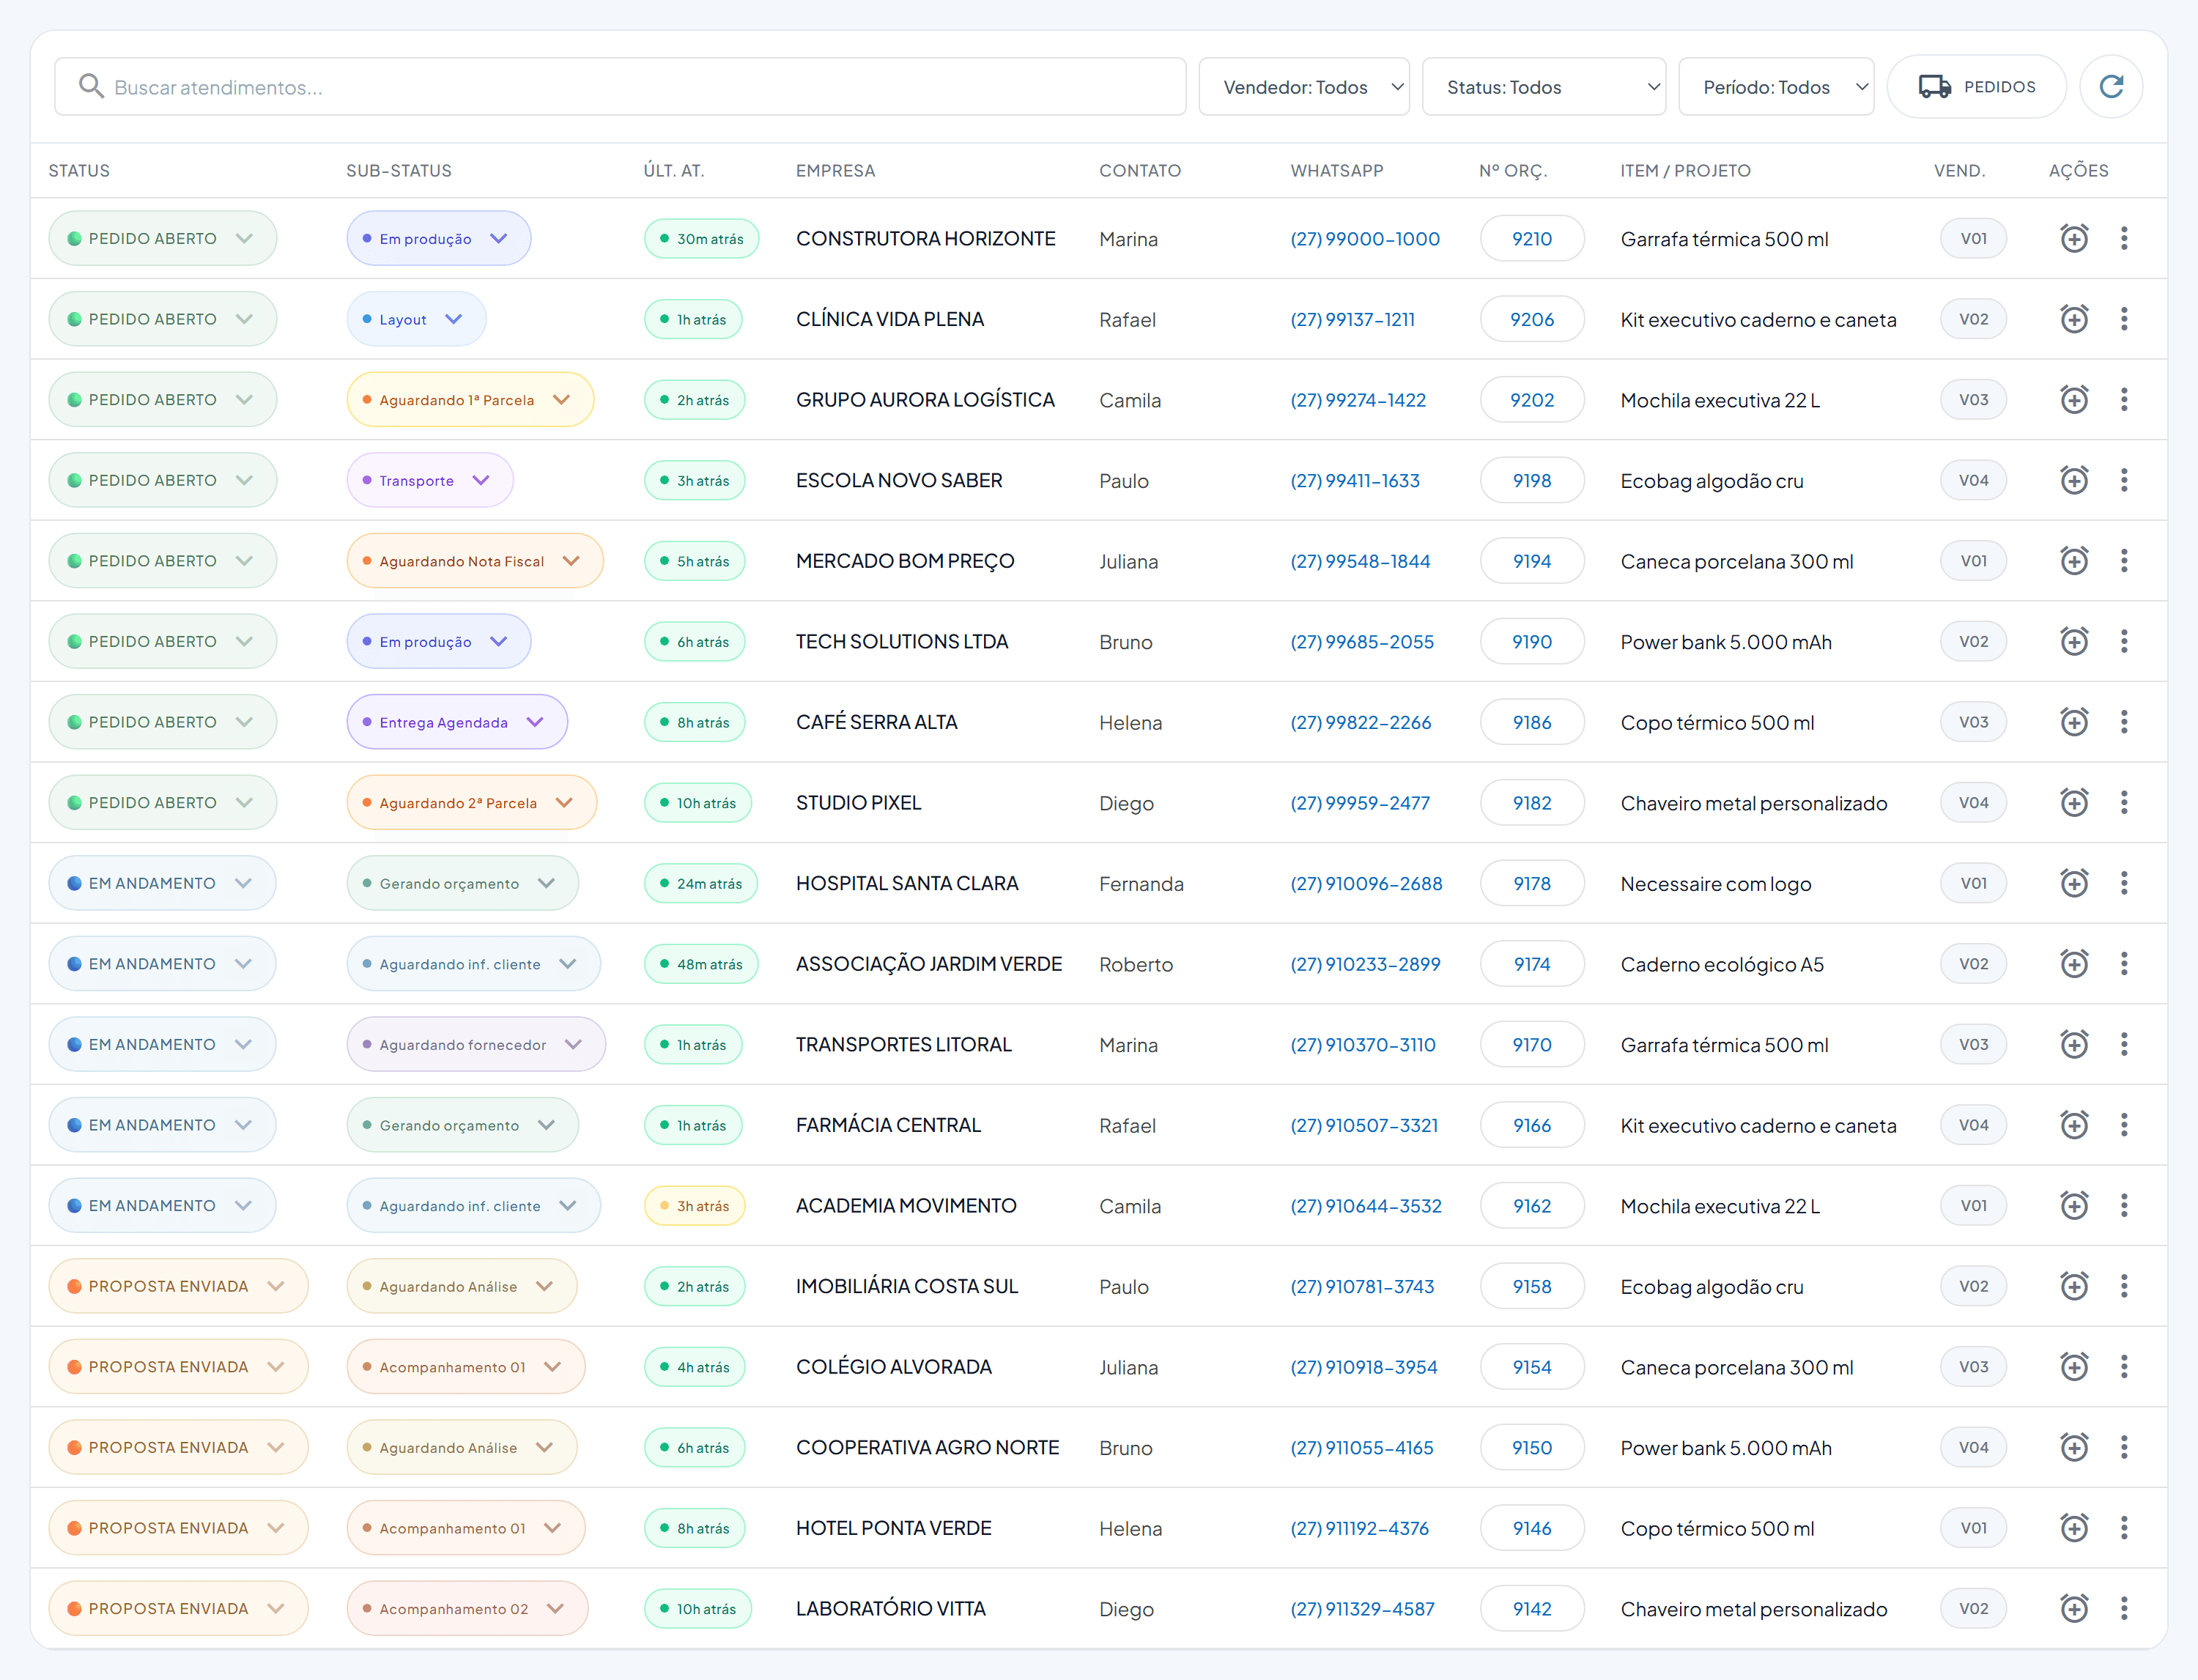Change EM ANDAMENTO status for HOSPITAL SANTA CLARA
The height and width of the screenshot is (1680, 2198).
[x=162, y=883]
